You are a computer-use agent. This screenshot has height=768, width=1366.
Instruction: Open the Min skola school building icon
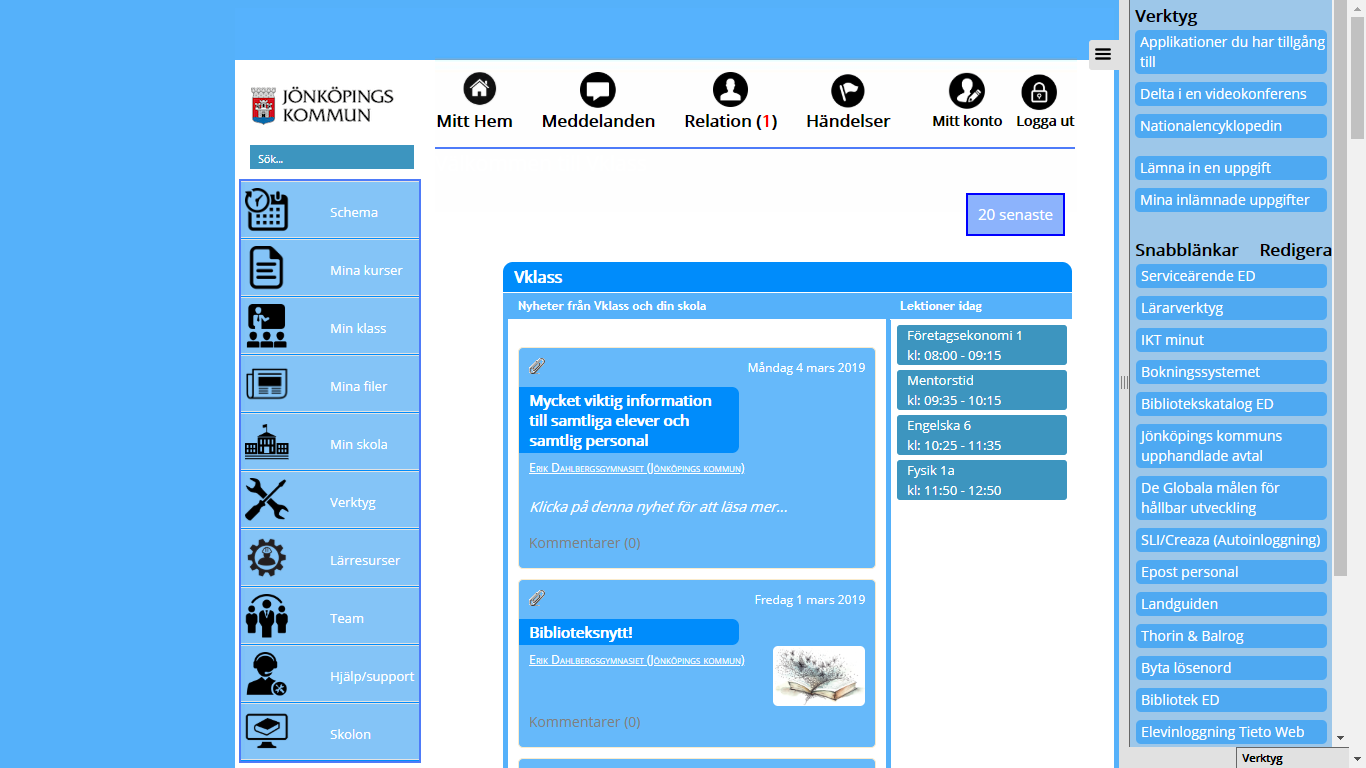pyautogui.click(x=266, y=442)
